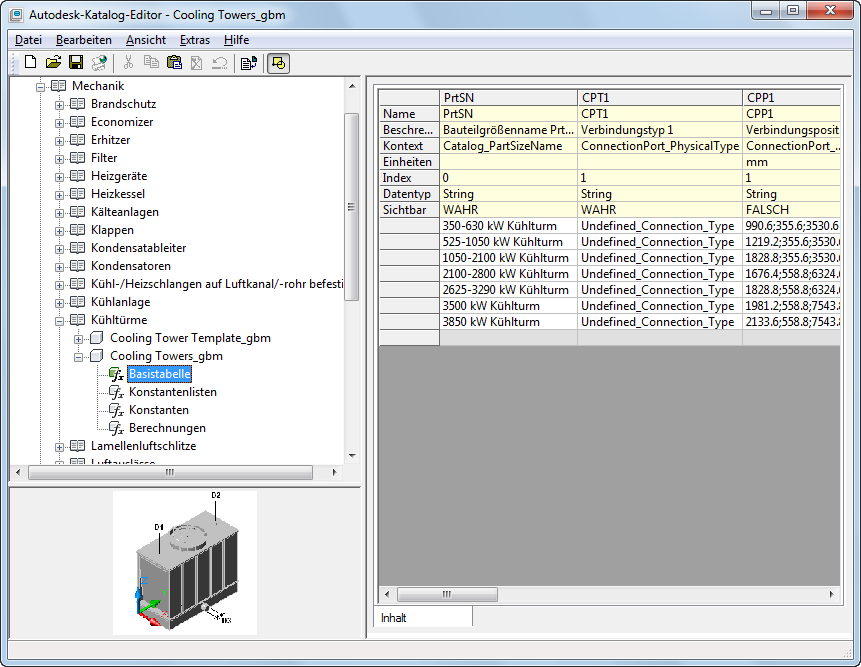Click the Economizer chapter book icon
Image resolution: width=861 pixels, height=667 pixels.
[77, 122]
